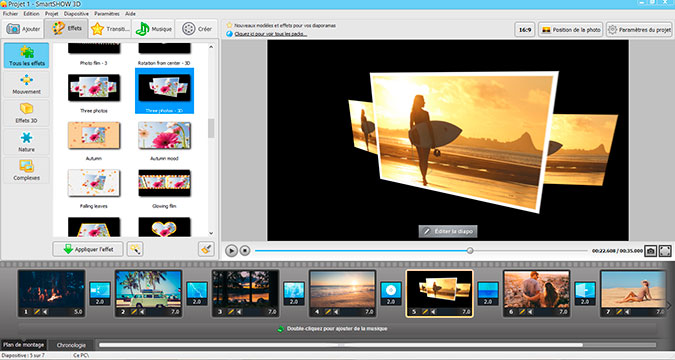Click the sound icon on slide 6

click(530, 312)
